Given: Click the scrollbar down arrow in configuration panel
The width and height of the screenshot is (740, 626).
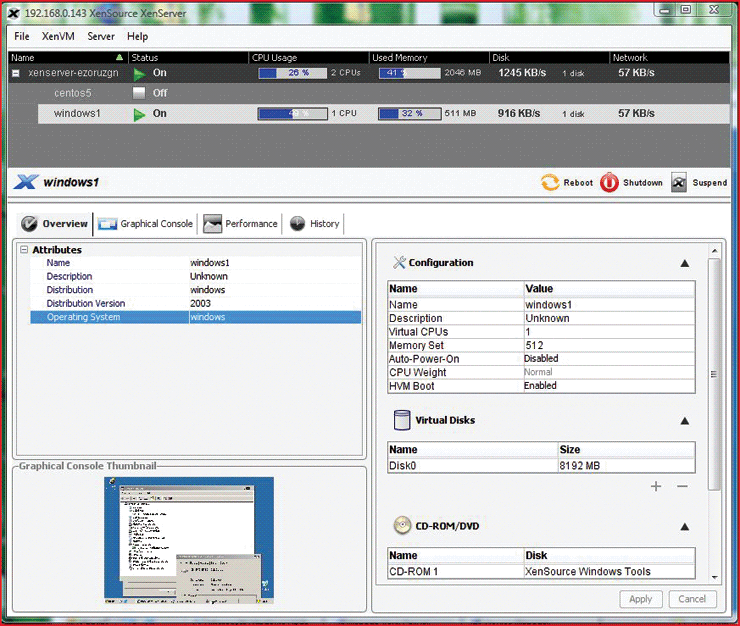Looking at the screenshot, I should (715, 577).
